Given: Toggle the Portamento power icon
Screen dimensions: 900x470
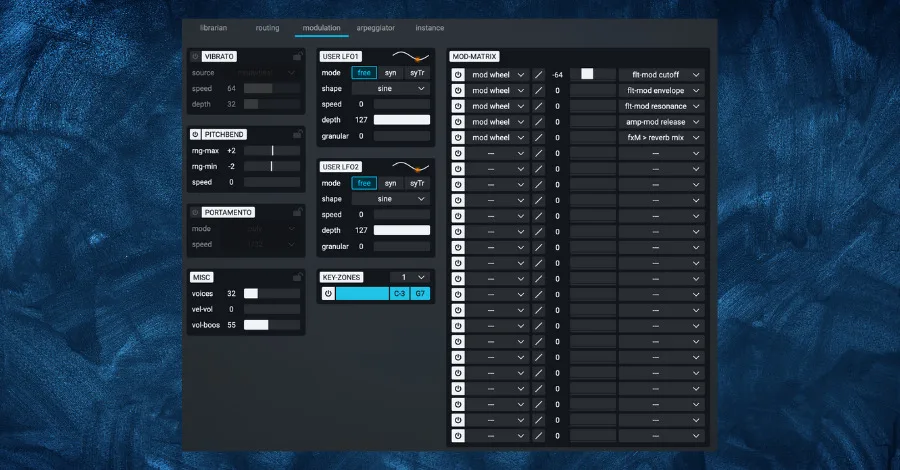Looking at the screenshot, I should [195, 212].
